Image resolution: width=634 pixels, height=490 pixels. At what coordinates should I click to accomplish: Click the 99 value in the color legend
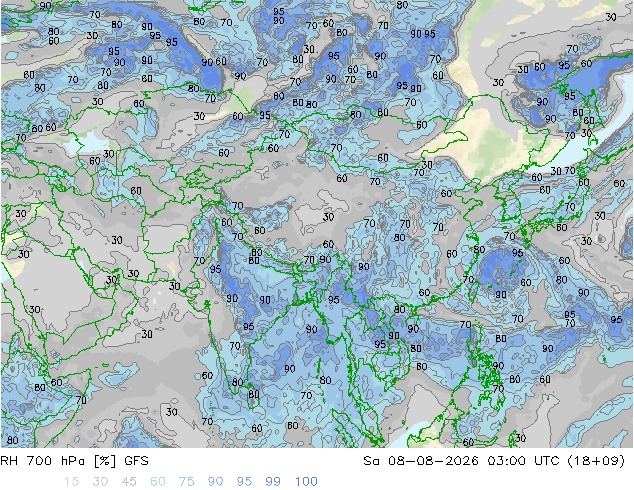pyautogui.click(x=273, y=482)
